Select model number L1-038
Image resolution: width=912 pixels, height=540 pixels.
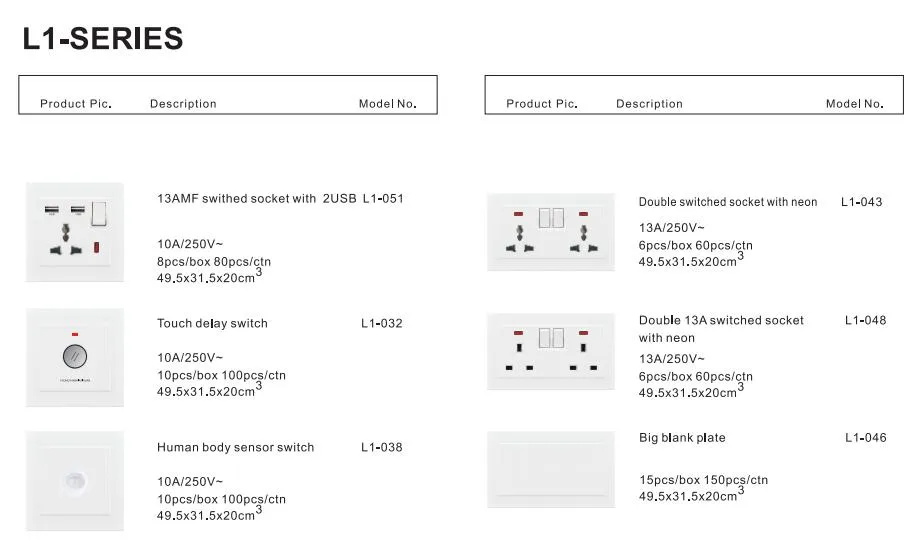382,447
